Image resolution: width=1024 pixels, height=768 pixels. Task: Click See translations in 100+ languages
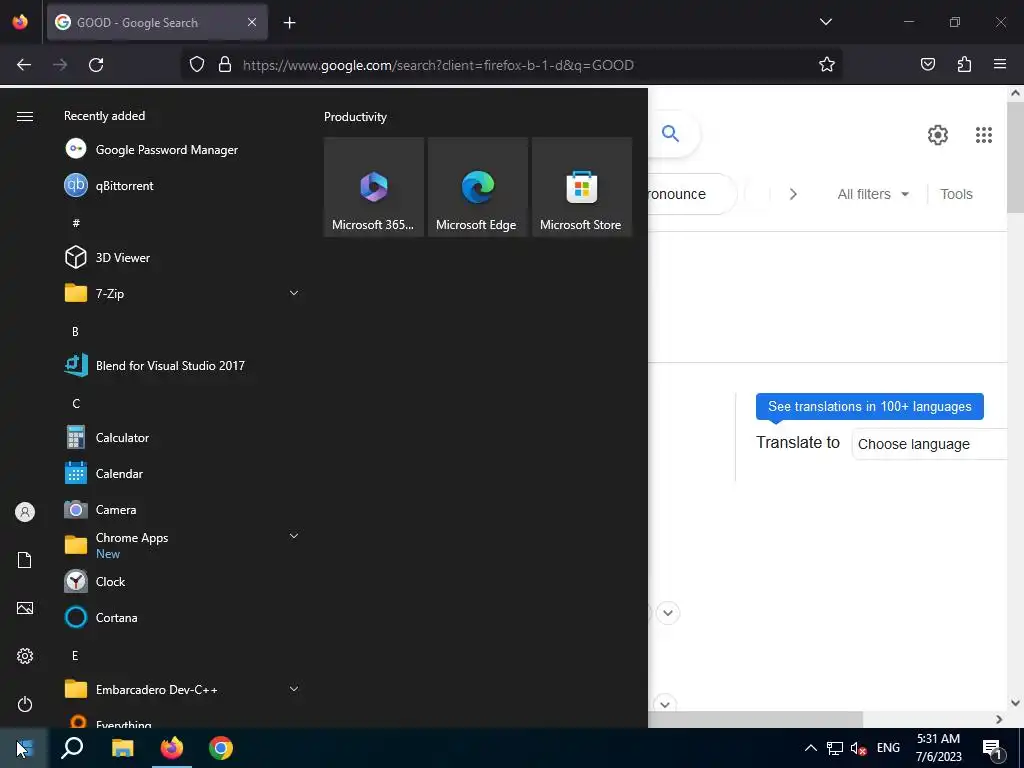(869, 406)
